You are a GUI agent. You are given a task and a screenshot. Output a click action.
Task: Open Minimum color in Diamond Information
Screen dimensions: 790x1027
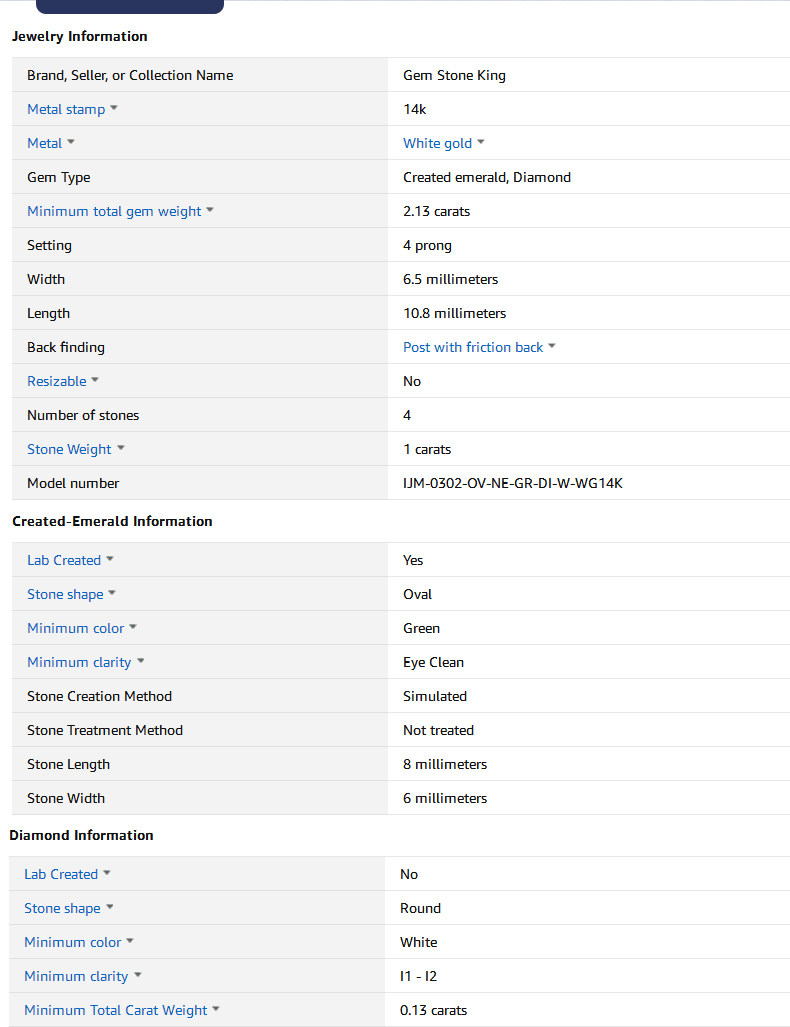point(72,942)
